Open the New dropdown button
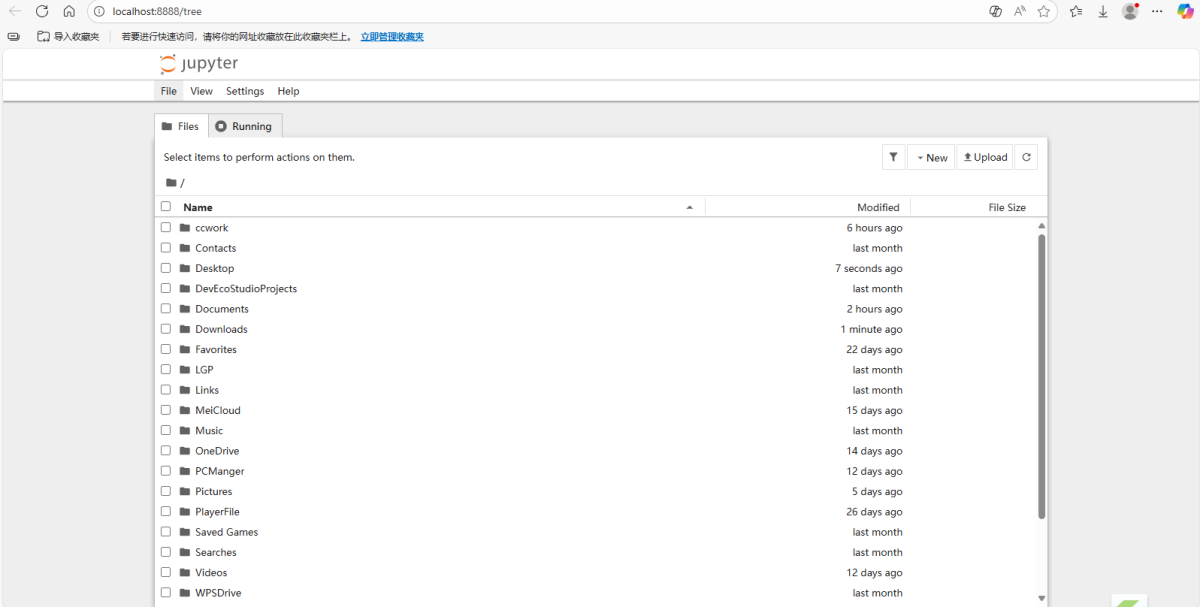This screenshot has width=1200, height=607. [931, 157]
